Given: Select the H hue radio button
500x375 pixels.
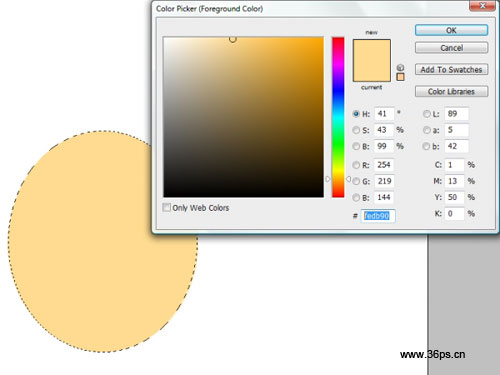Looking at the screenshot, I should pyautogui.click(x=356, y=114).
